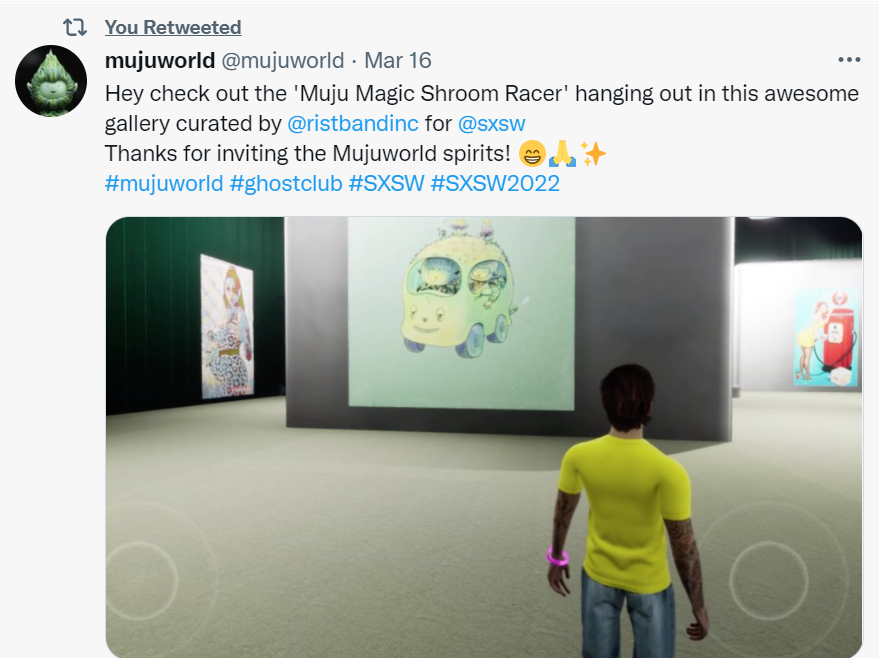Open the @sxsw mention
The height and width of the screenshot is (658, 879).
pos(492,123)
